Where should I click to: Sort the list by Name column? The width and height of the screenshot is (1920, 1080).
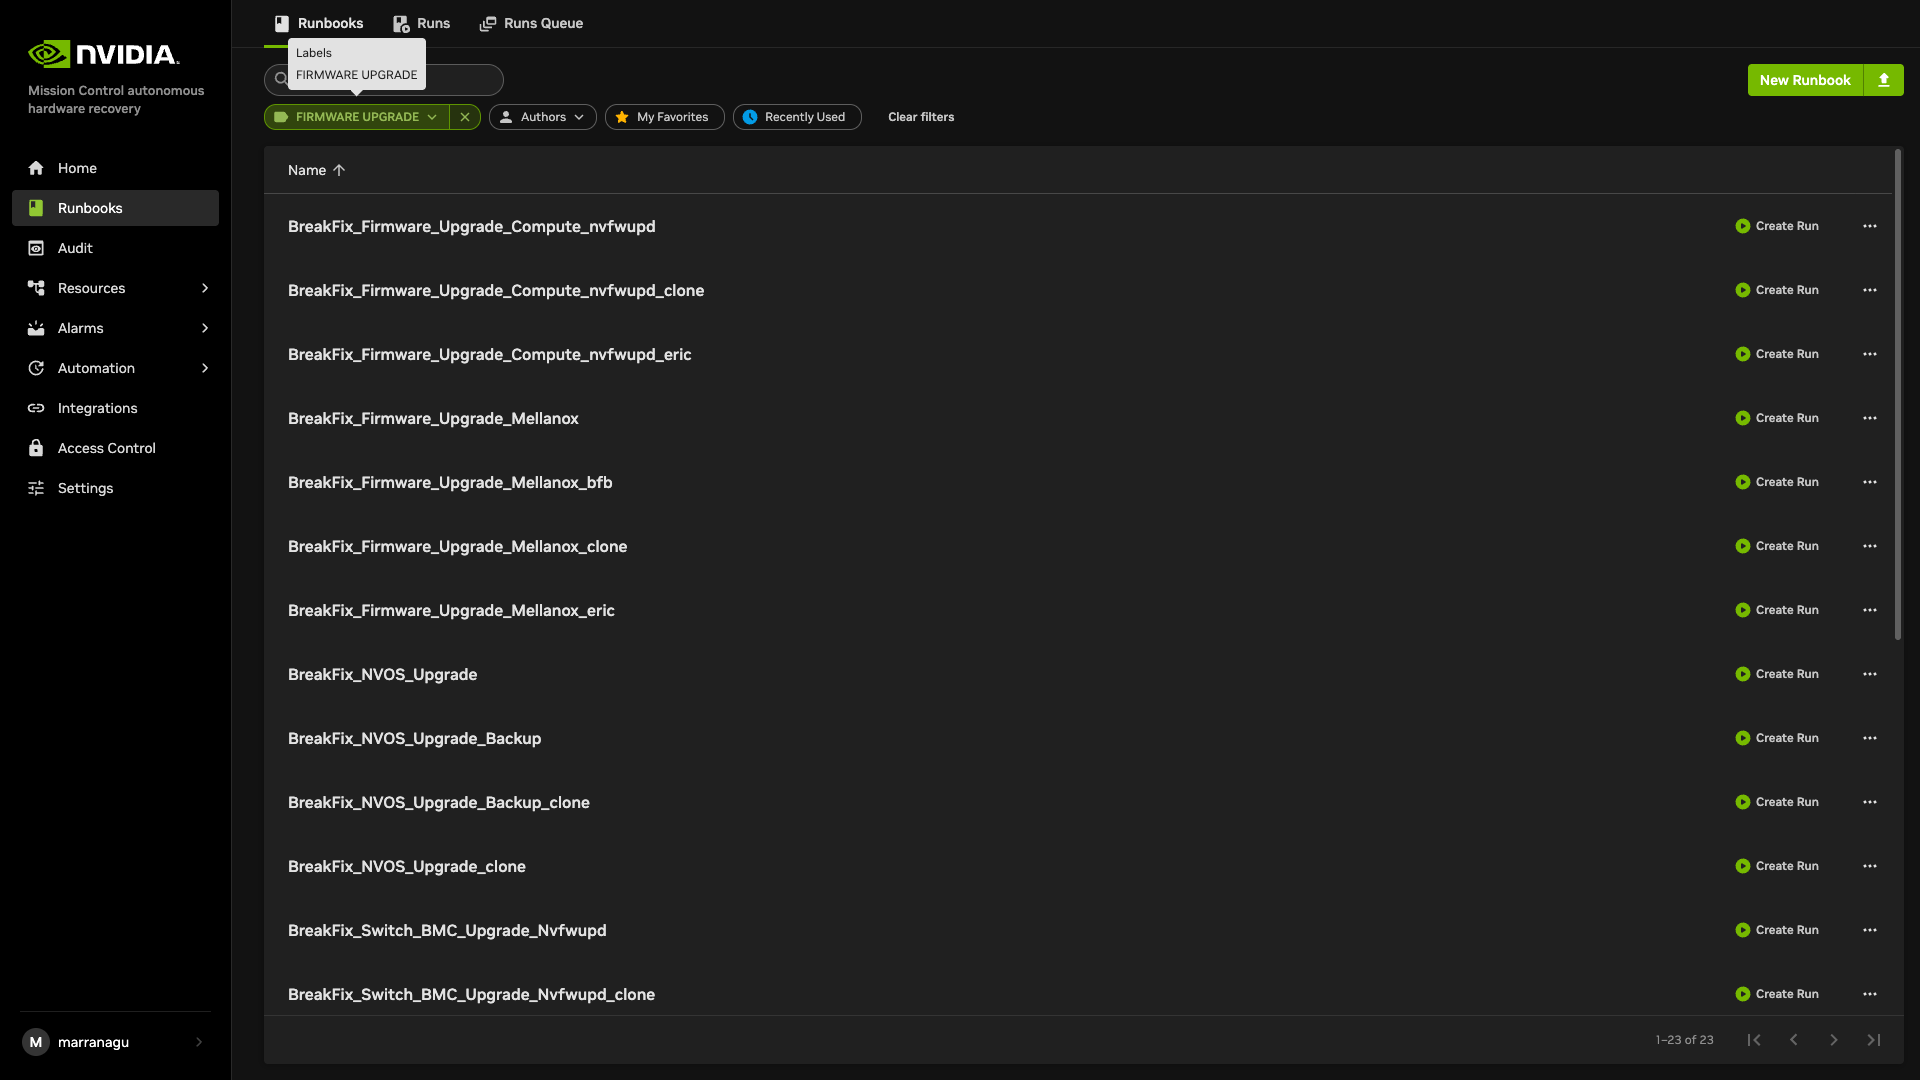(316, 170)
